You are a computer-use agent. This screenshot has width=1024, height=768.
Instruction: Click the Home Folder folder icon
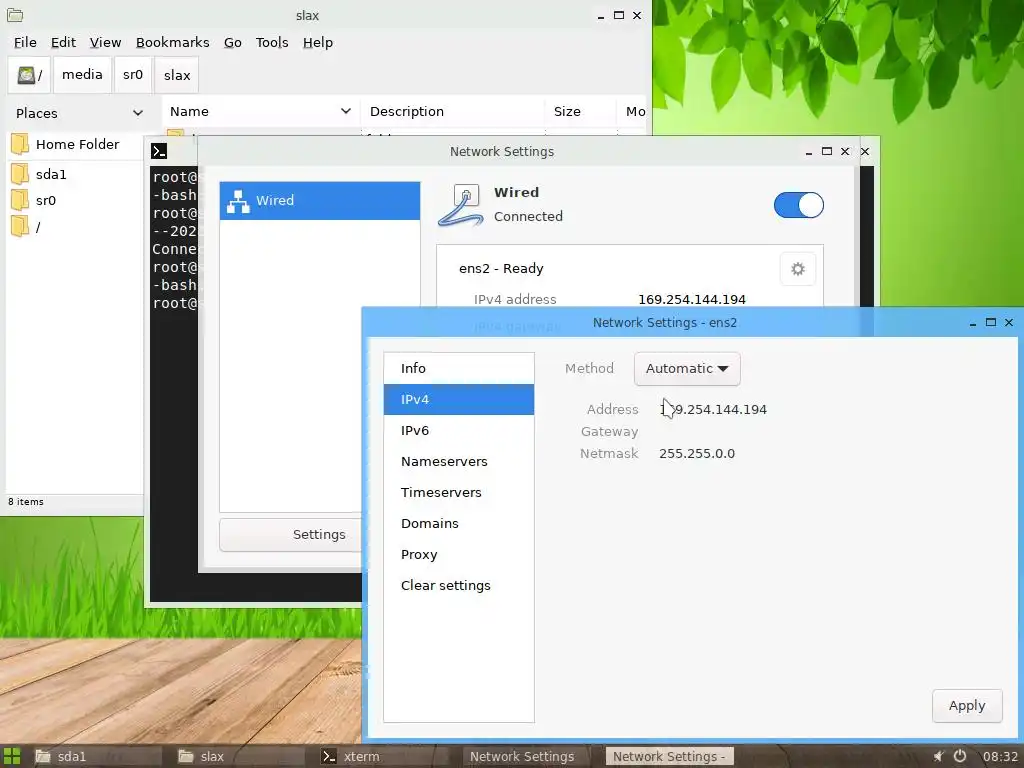coord(20,144)
